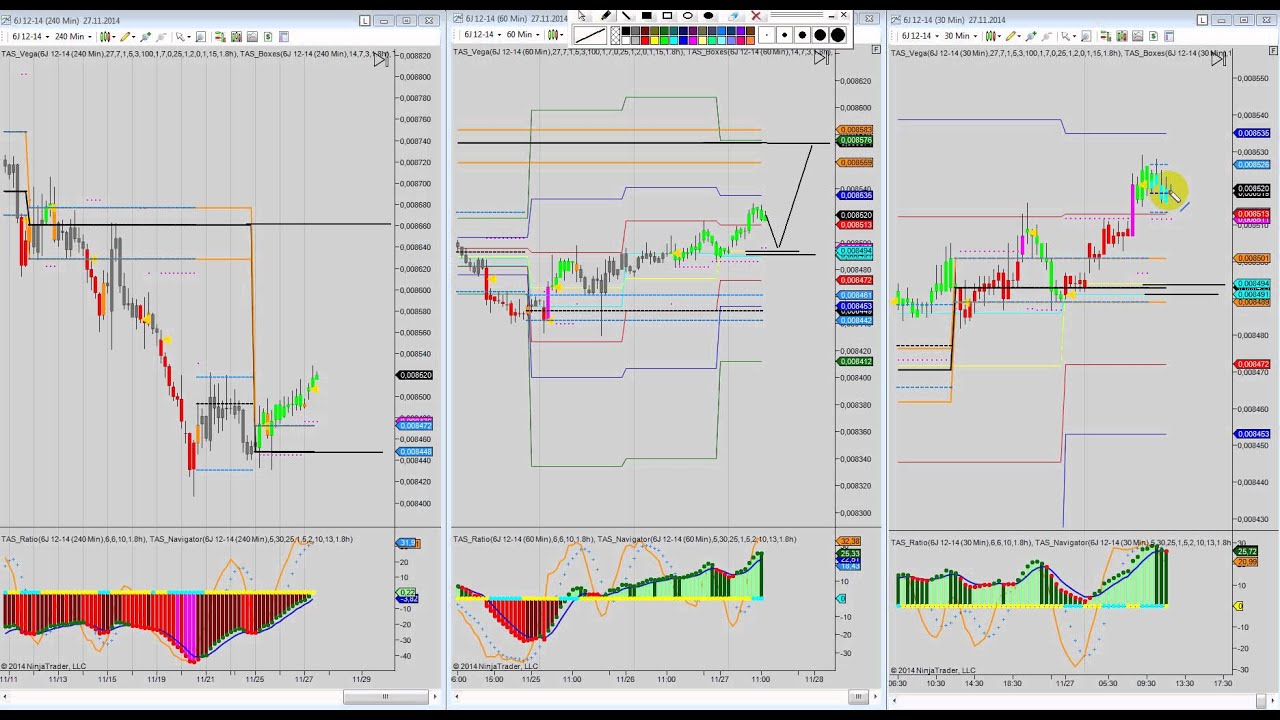
Task: Pick the white color swatch
Action: (x=626, y=40)
